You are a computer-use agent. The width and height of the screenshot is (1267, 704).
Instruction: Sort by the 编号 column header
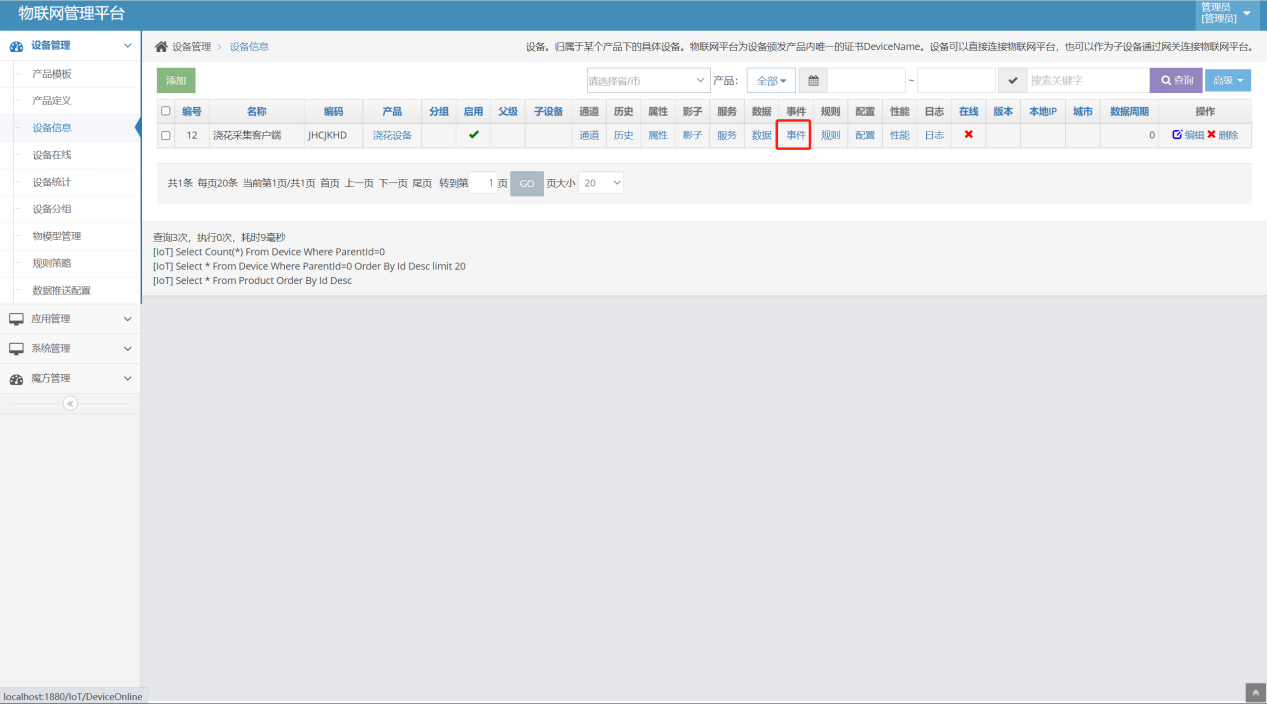click(x=191, y=111)
